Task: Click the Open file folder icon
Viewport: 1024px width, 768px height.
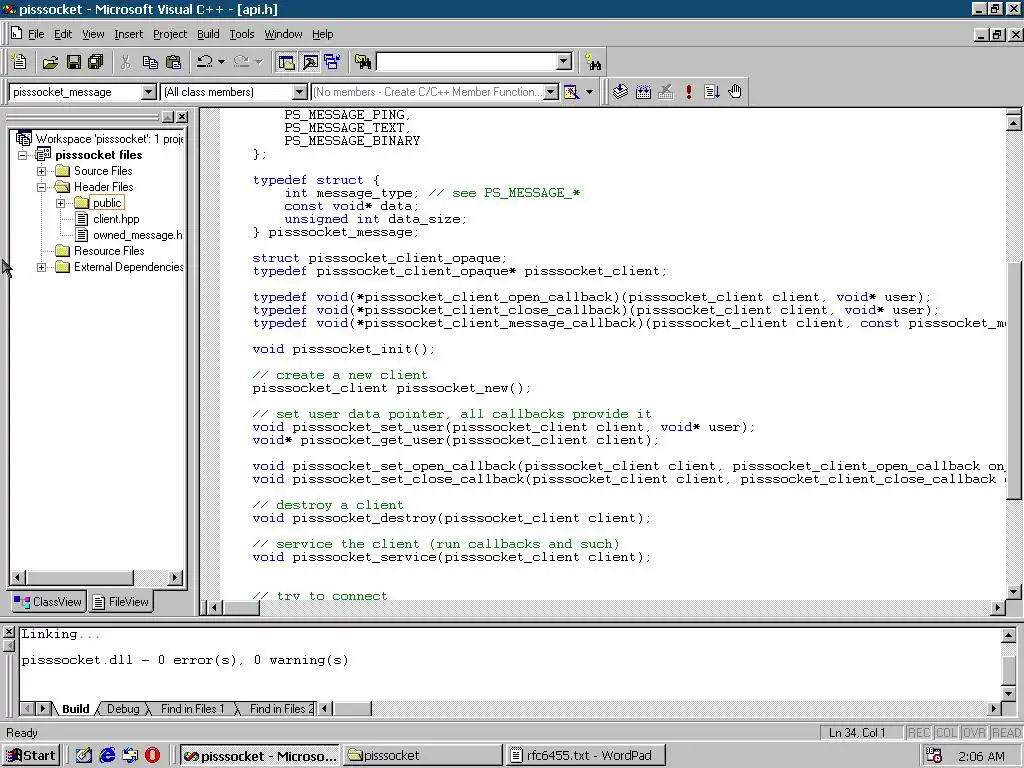Action: coord(50,62)
